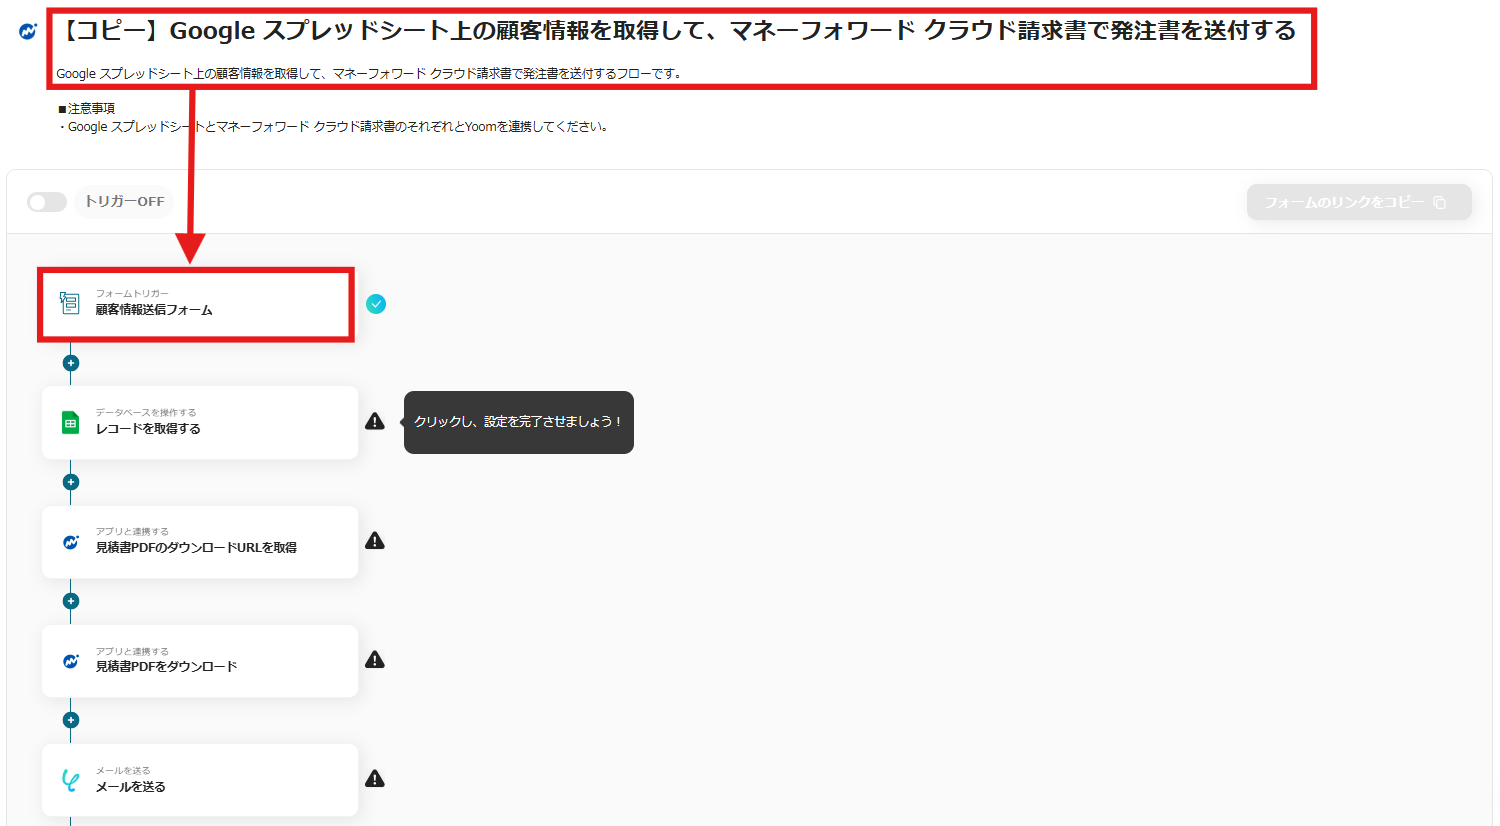Click the Money Forward icon on 見積書PDFのダウンロードURLを取得
1500x826 pixels.
coord(71,542)
